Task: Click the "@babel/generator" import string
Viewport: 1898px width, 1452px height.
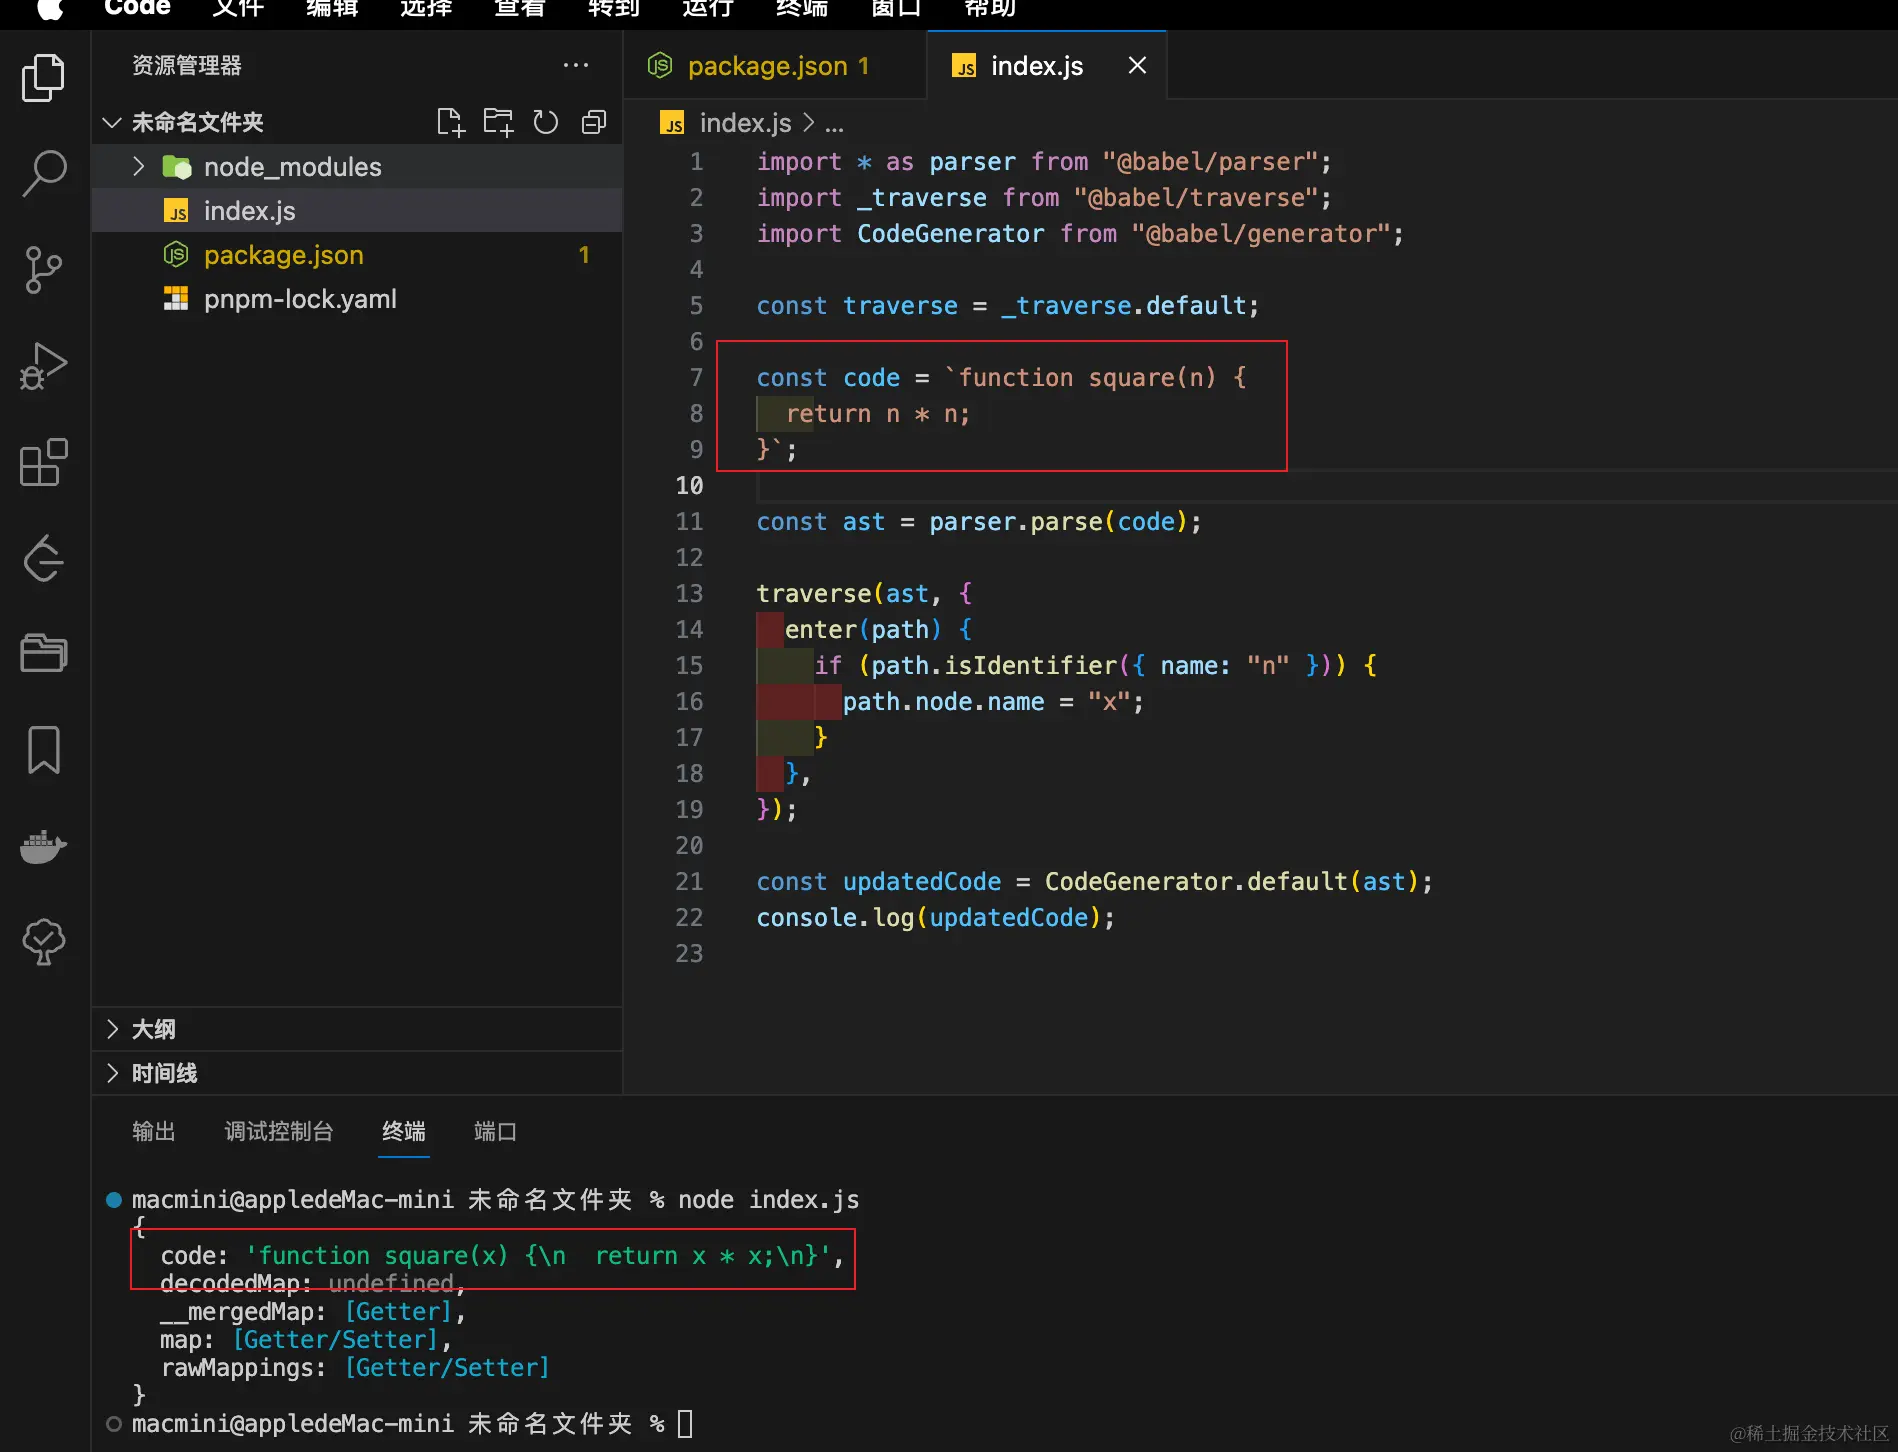Action: (x=1261, y=234)
